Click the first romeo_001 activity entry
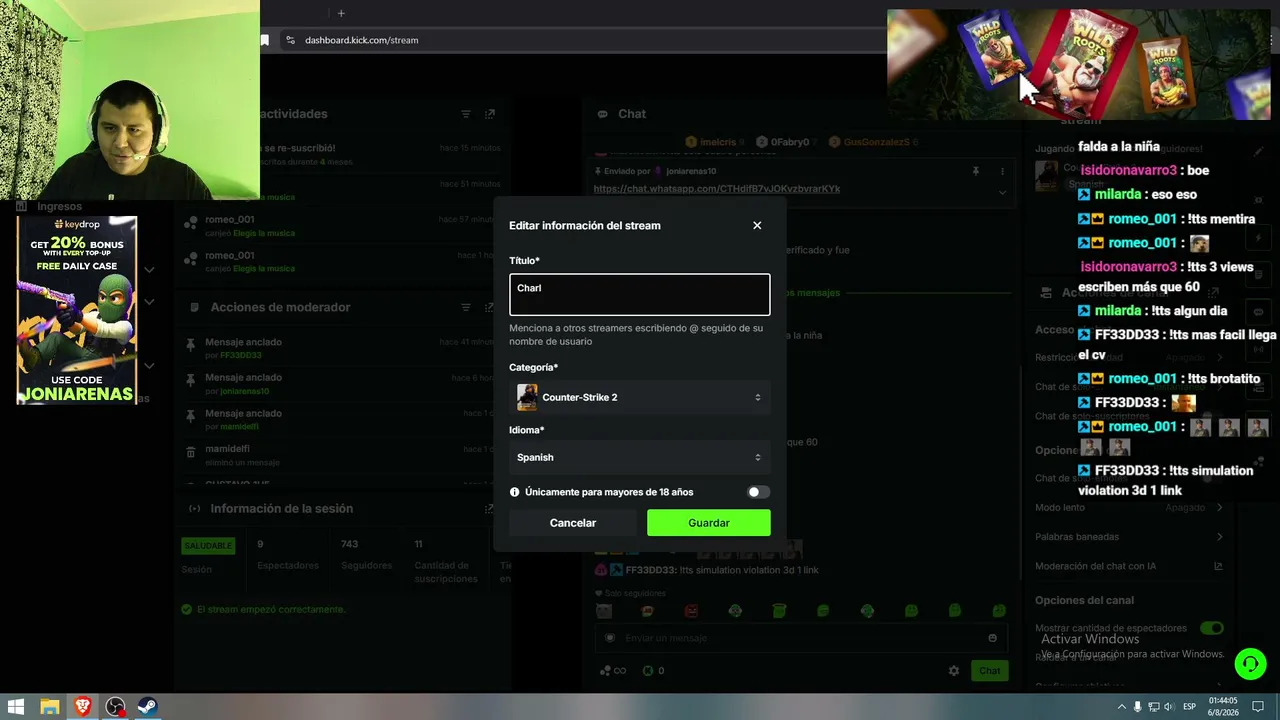 [x=342, y=224]
